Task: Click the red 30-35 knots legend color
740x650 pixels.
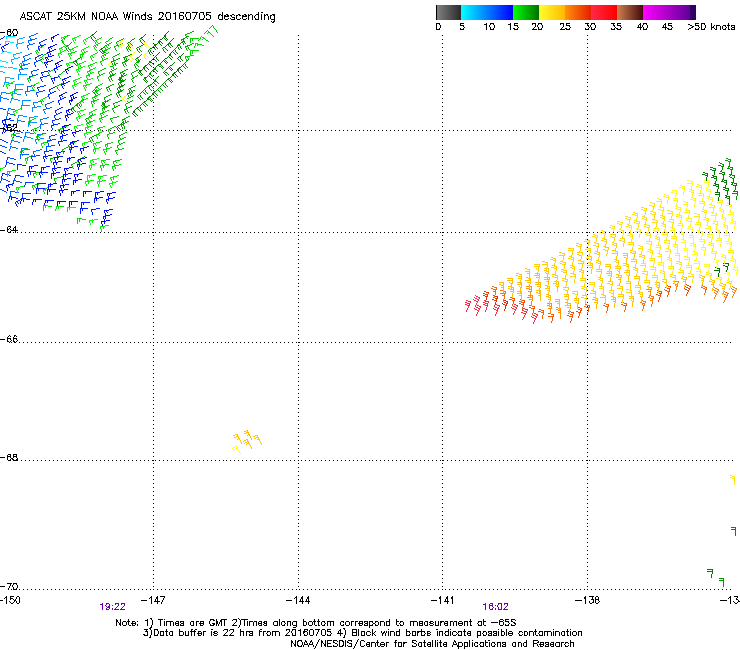Action: 604,12
